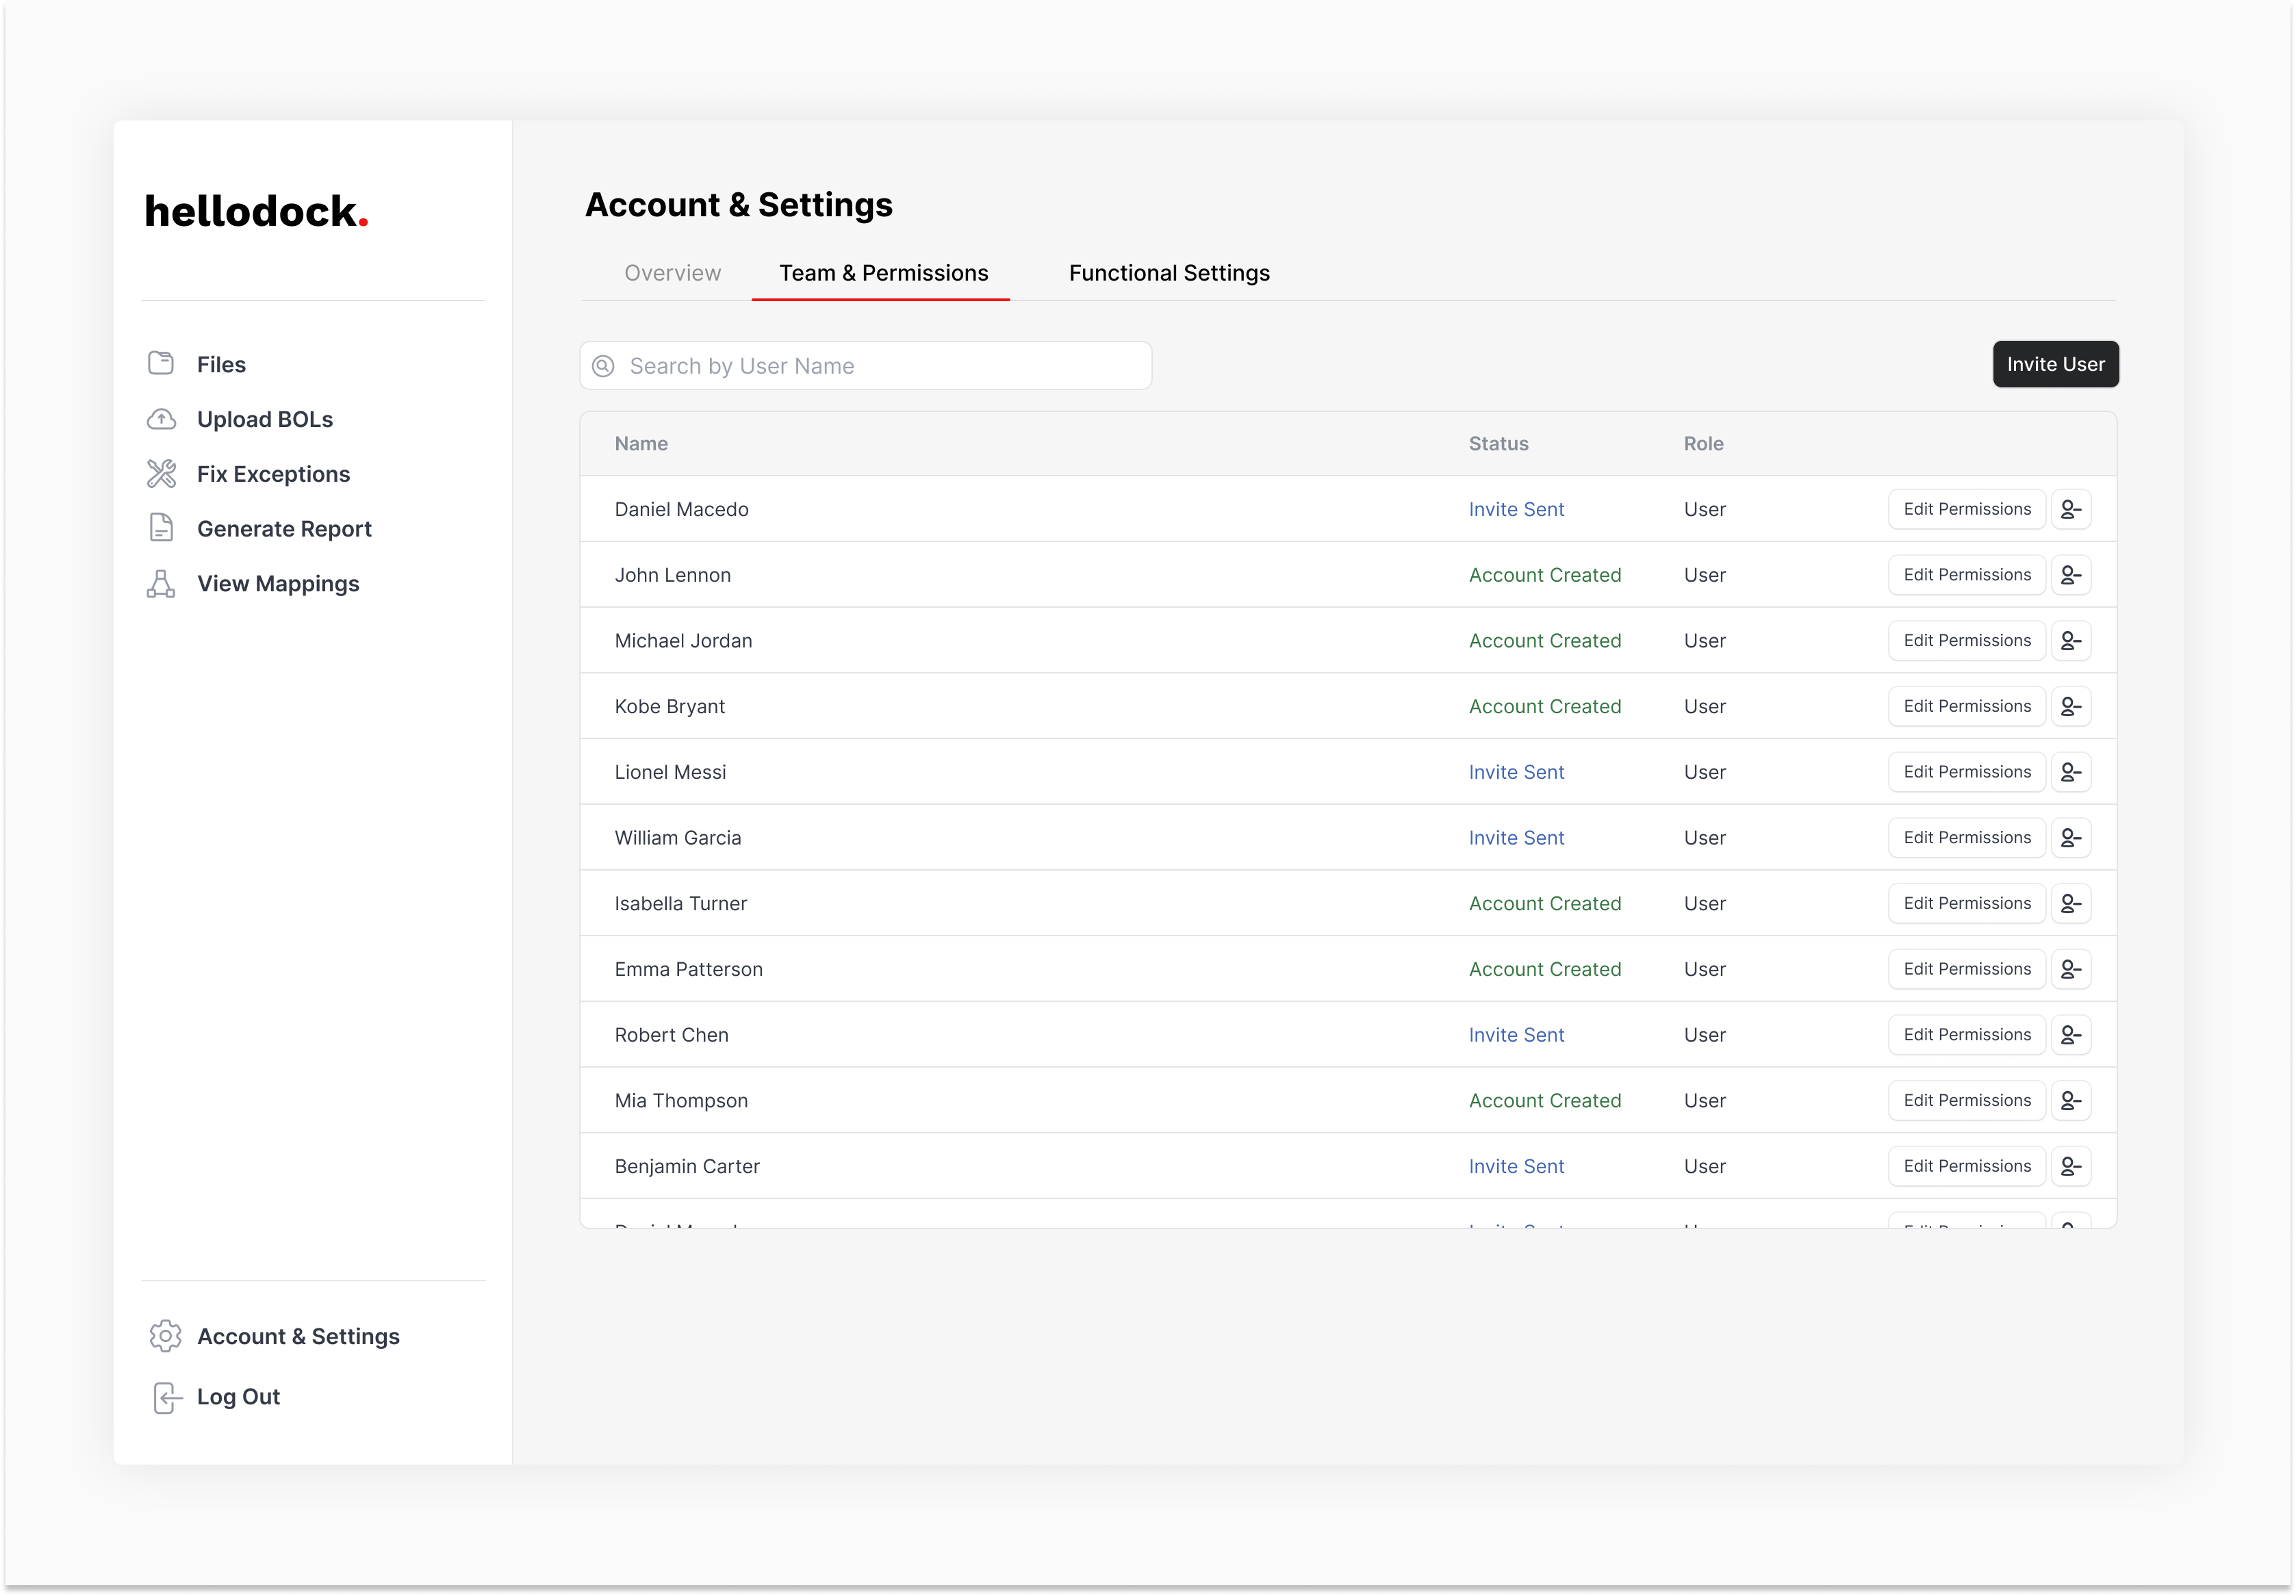The image size is (2296, 1596).
Task: Select the Team & Permissions tab
Action: [x=883, y=273]
